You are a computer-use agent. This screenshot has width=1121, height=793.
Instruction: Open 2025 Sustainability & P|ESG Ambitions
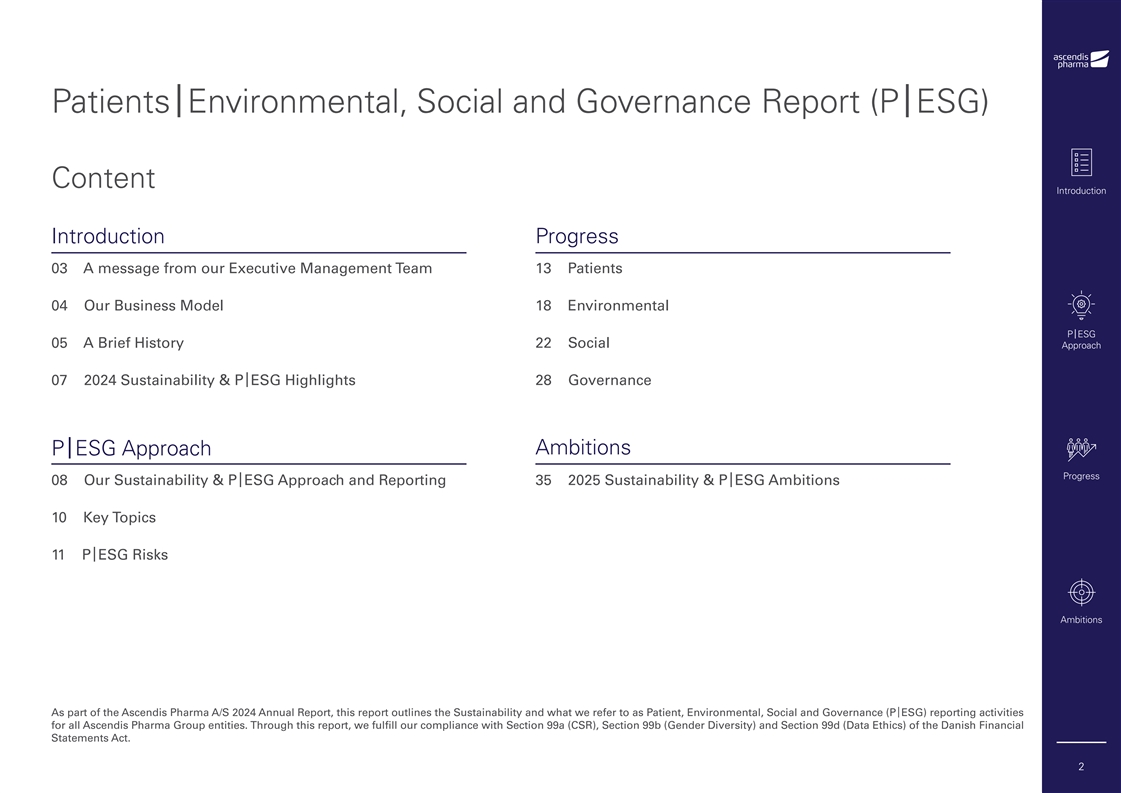pyautogui.click(x=703, y=480)
